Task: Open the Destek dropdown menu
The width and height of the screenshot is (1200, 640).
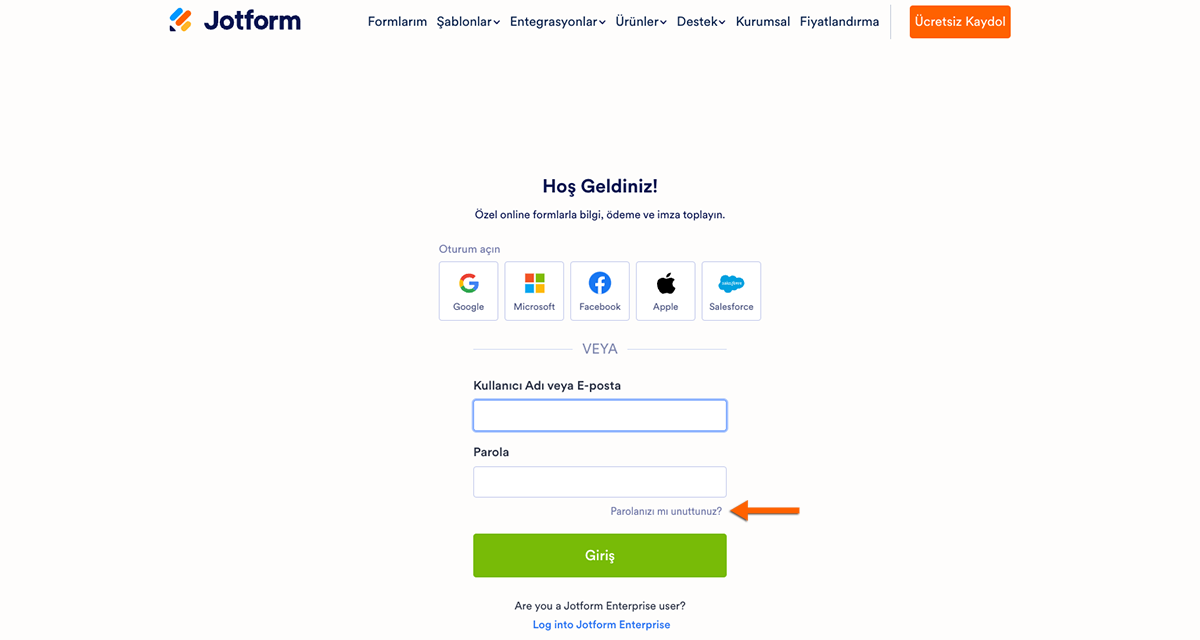Action: pyautogui.click(x=701, y=22)
